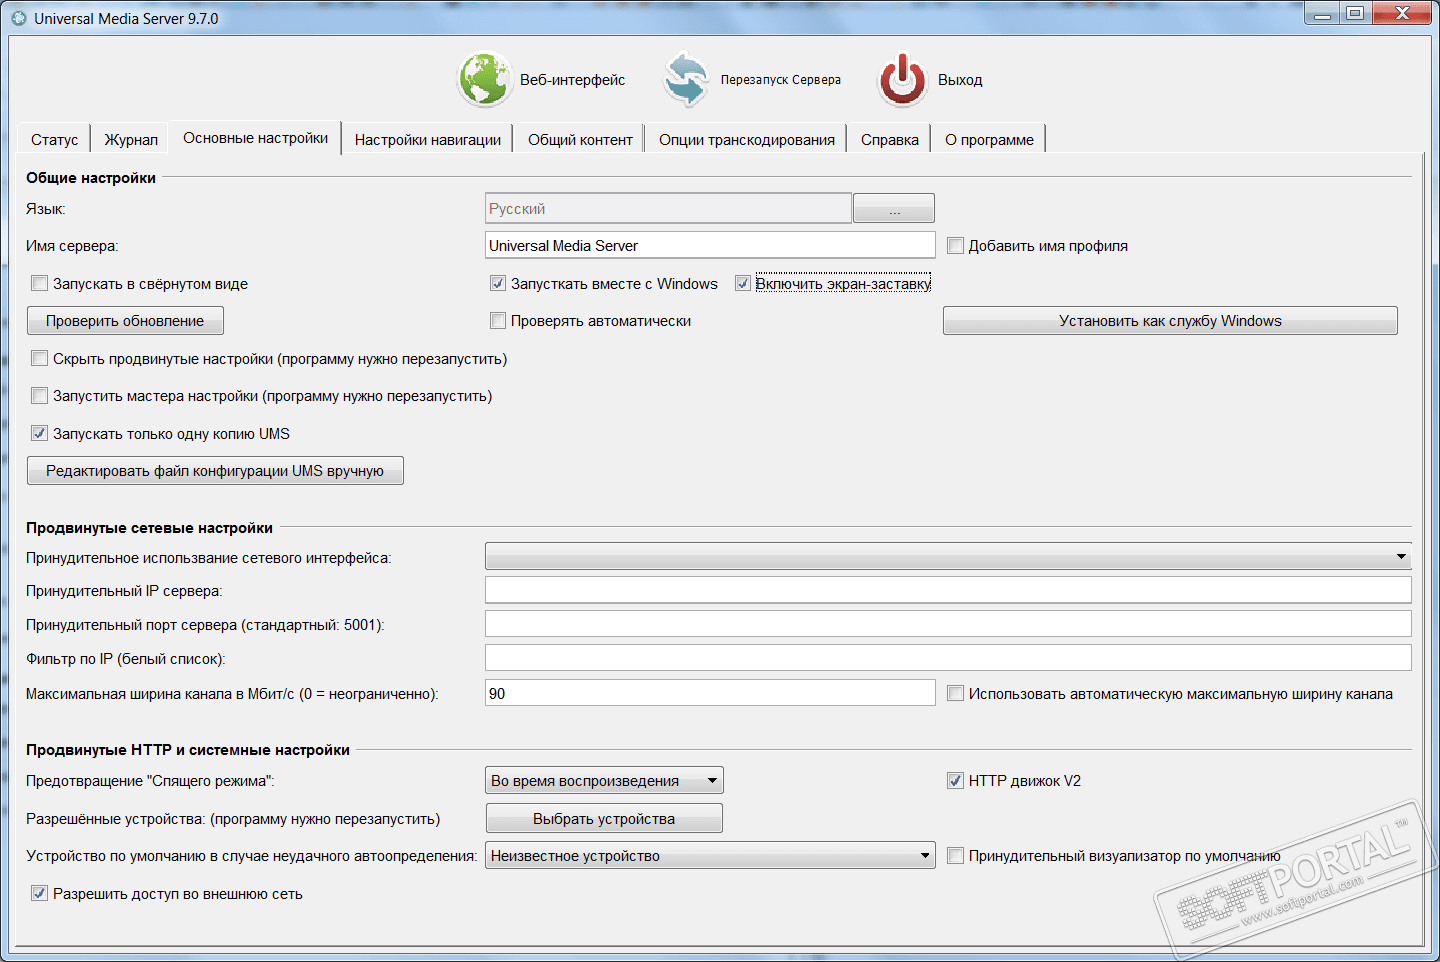Click the server restart arrows icon
Viewport: 1440px width, 962px height.
pyautogui.click(x=686, y=80)
